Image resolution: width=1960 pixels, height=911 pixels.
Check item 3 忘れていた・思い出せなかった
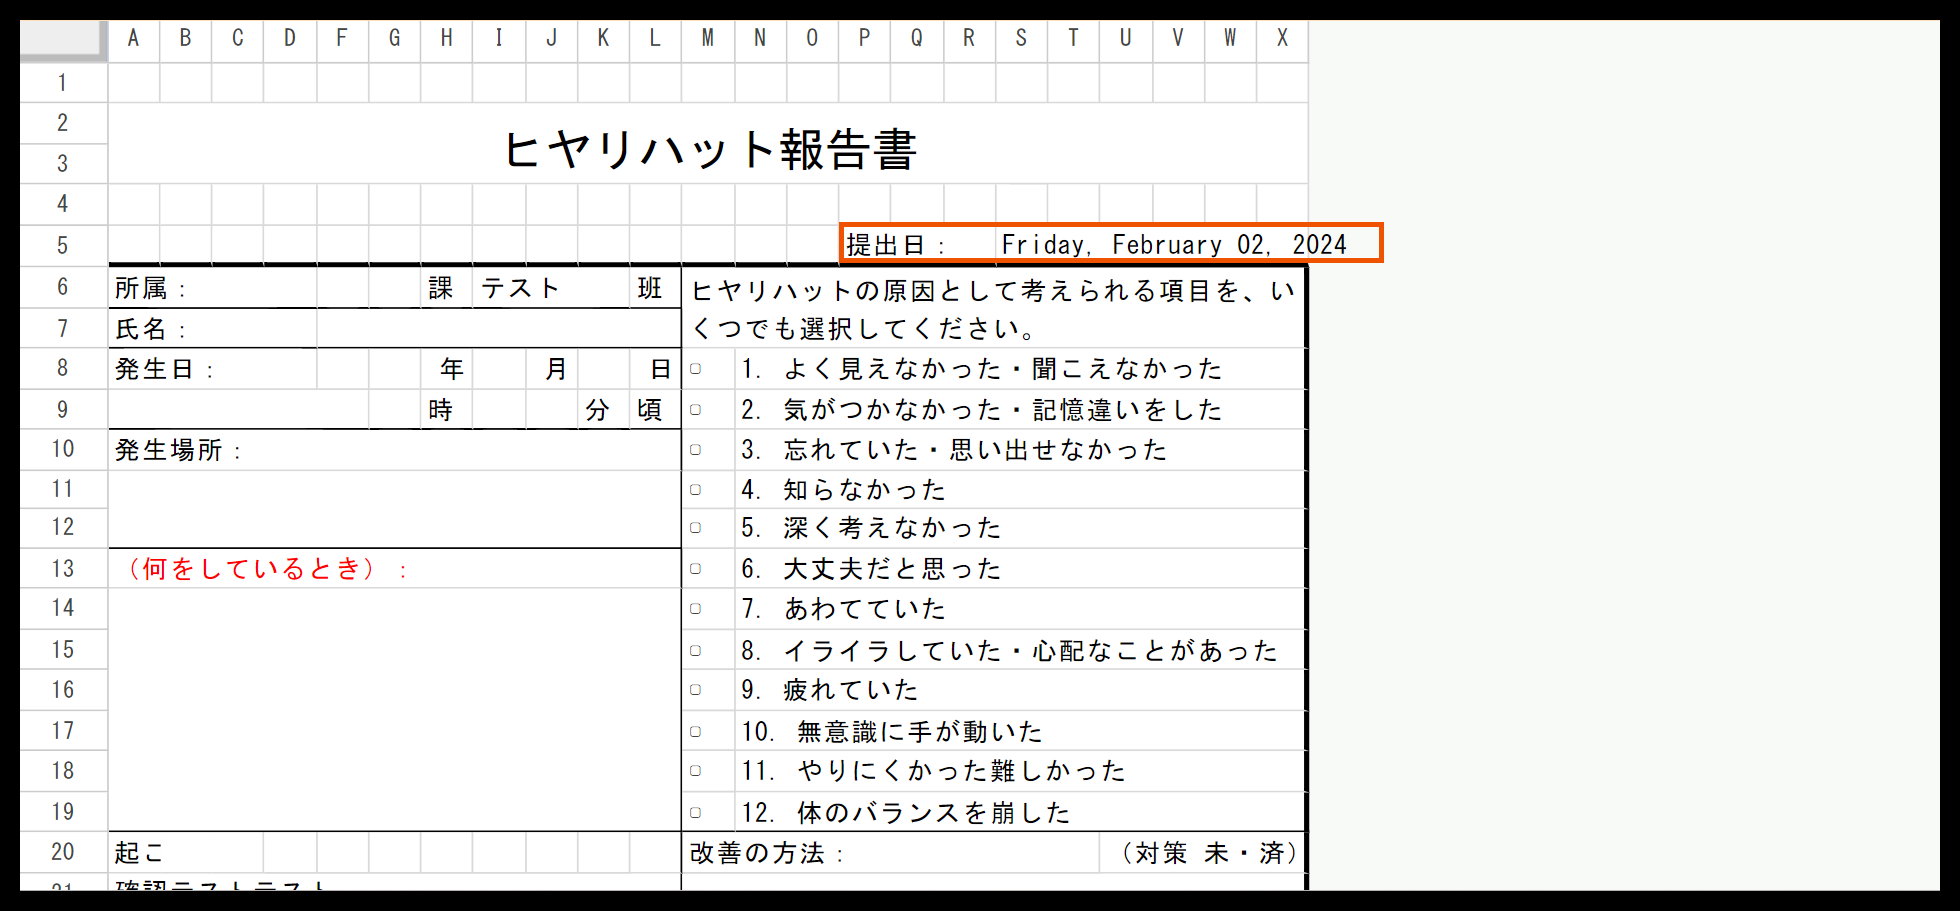point(697,449)
